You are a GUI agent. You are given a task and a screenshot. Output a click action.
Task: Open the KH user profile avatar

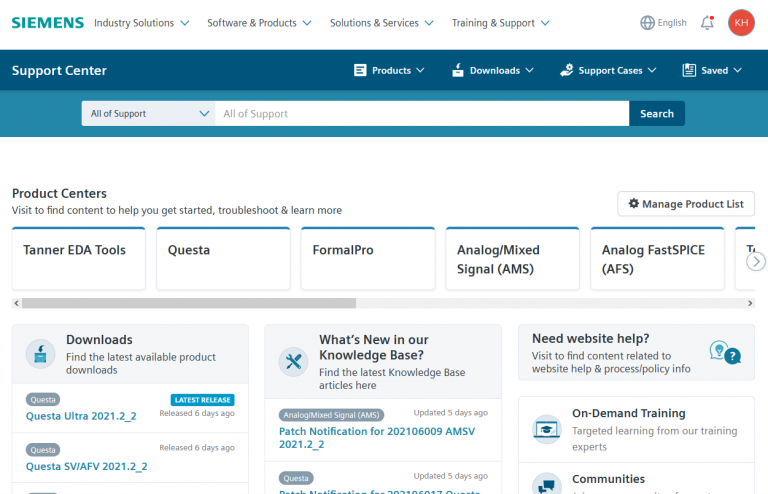(x=741, y=22)
